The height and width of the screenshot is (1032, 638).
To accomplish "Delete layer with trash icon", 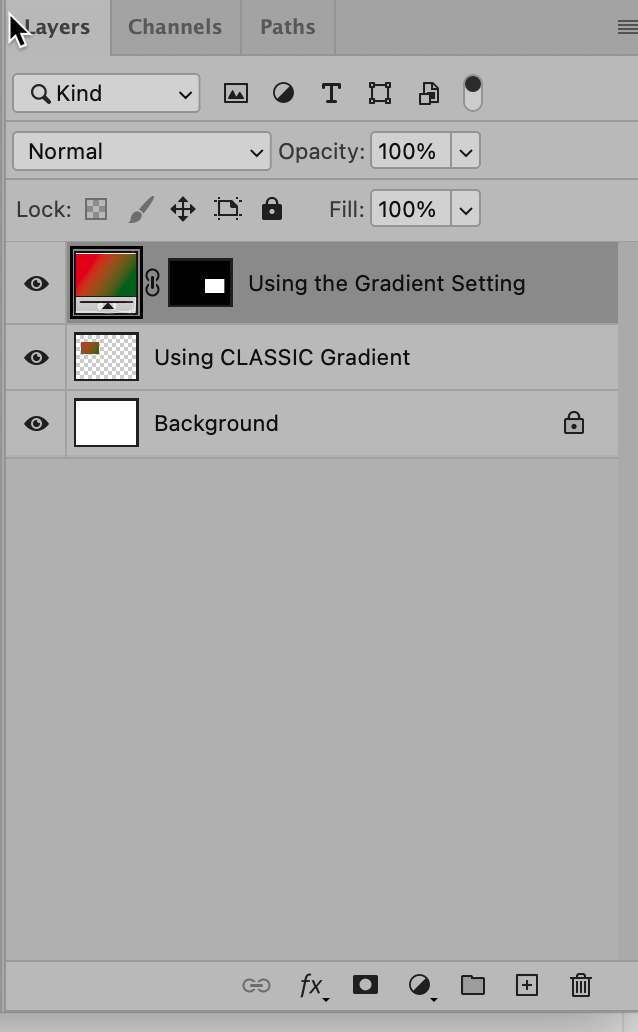I will click(581, 985).
